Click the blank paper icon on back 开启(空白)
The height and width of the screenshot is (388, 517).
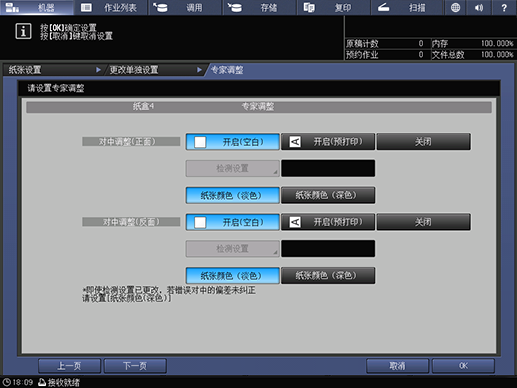[x=200, y=222]
